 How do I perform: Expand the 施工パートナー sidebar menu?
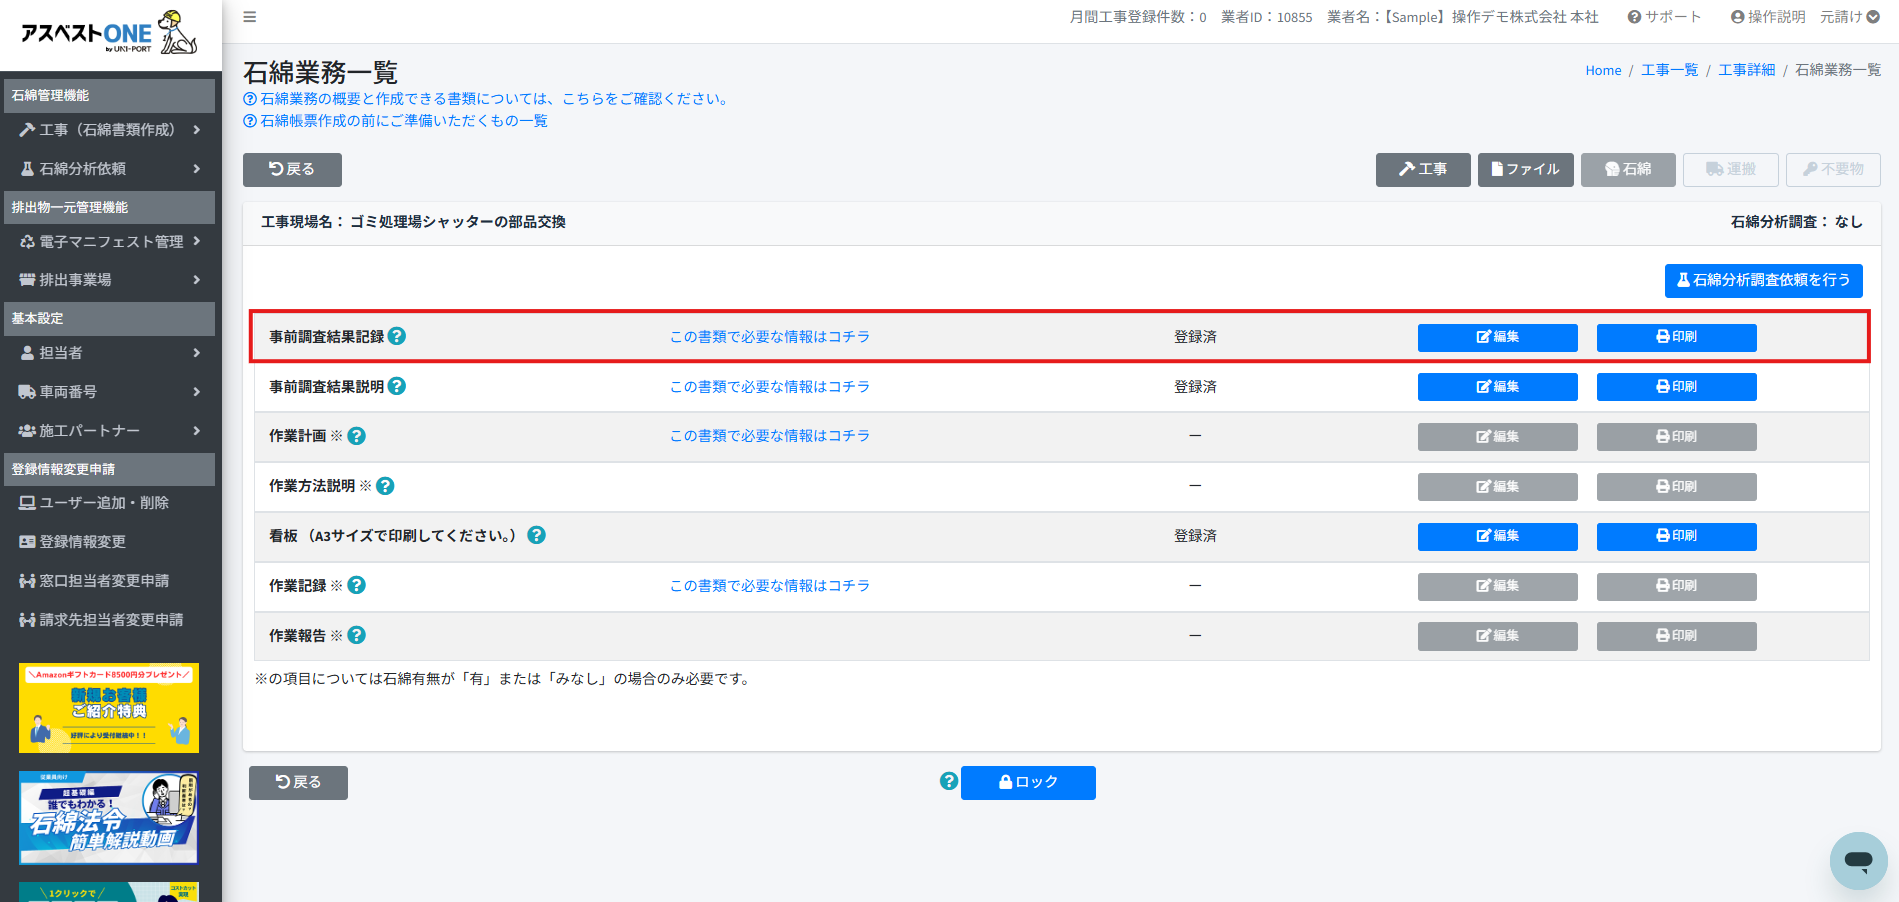point(110,431)
